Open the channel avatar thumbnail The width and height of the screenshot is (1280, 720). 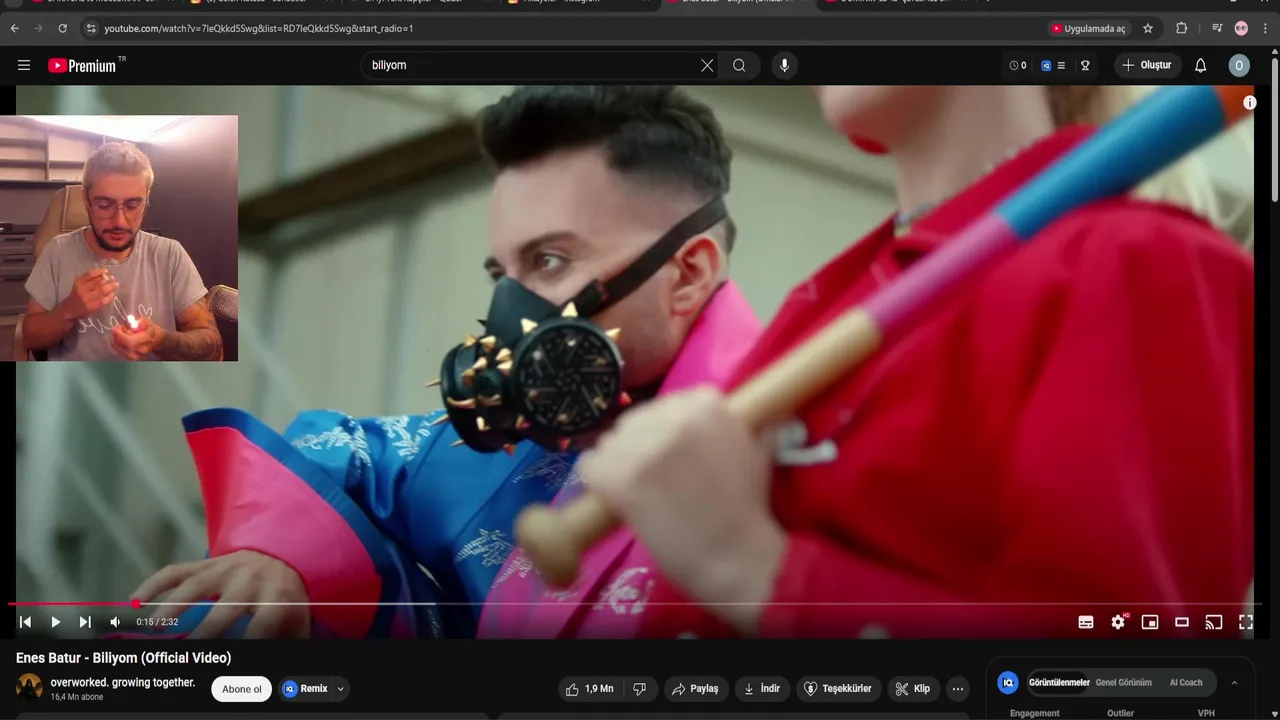[30, 688]
